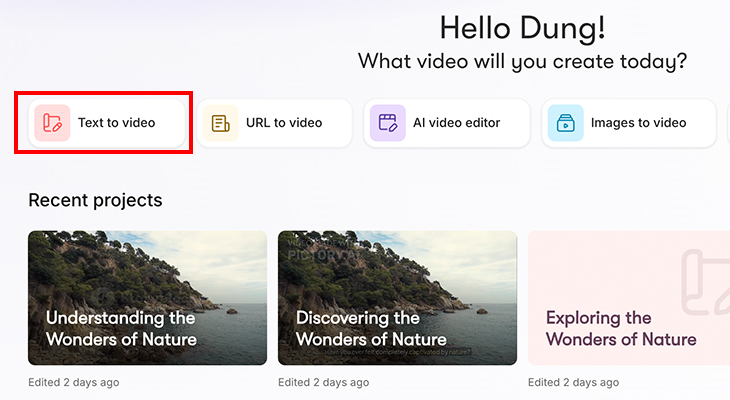Click the blue Images to video icon
The height and width of the screenshot is (400, 730).
pos(565,123)
